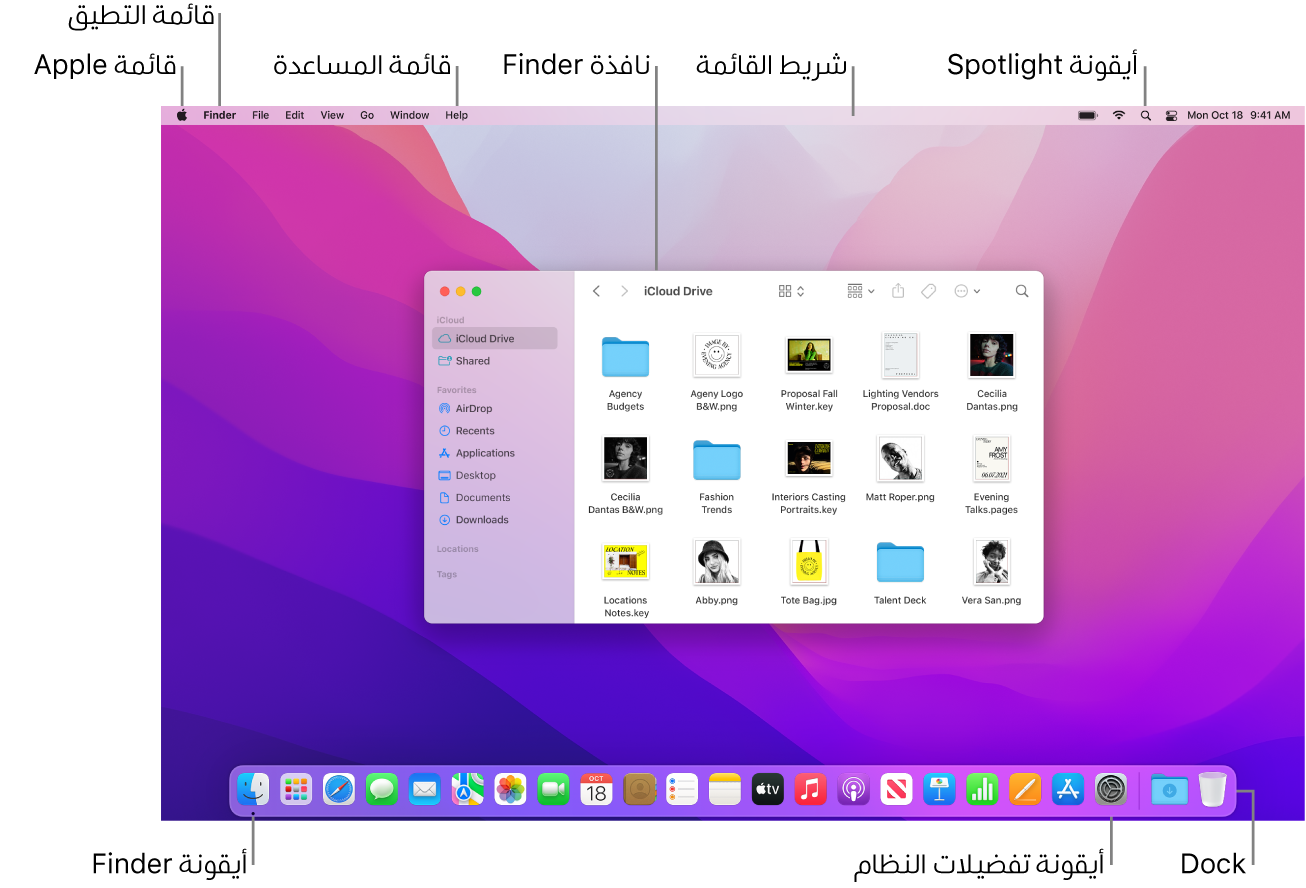Open the Podcasts app
This screenshot has height=888, width=1306.
pyautogui.click(x=853, y=789)
